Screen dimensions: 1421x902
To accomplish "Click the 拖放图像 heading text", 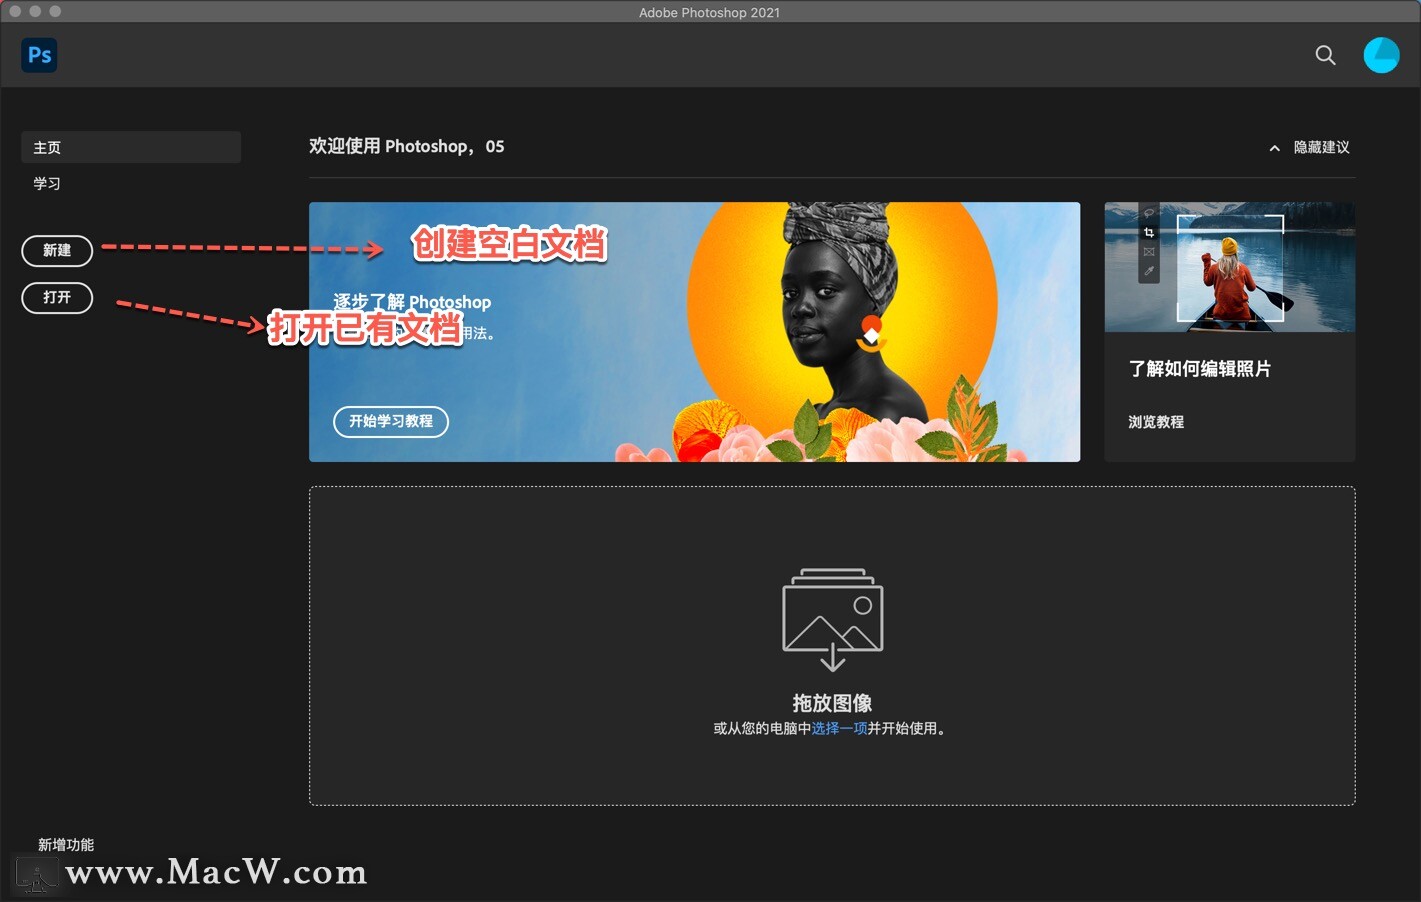I will 832,703.
